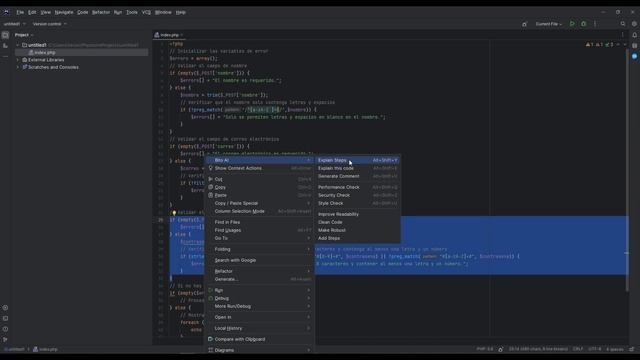Click the PhpStorm logo icon
Image resolution: width=640 pixels, height=360 pixels.
tap(6, 12)
